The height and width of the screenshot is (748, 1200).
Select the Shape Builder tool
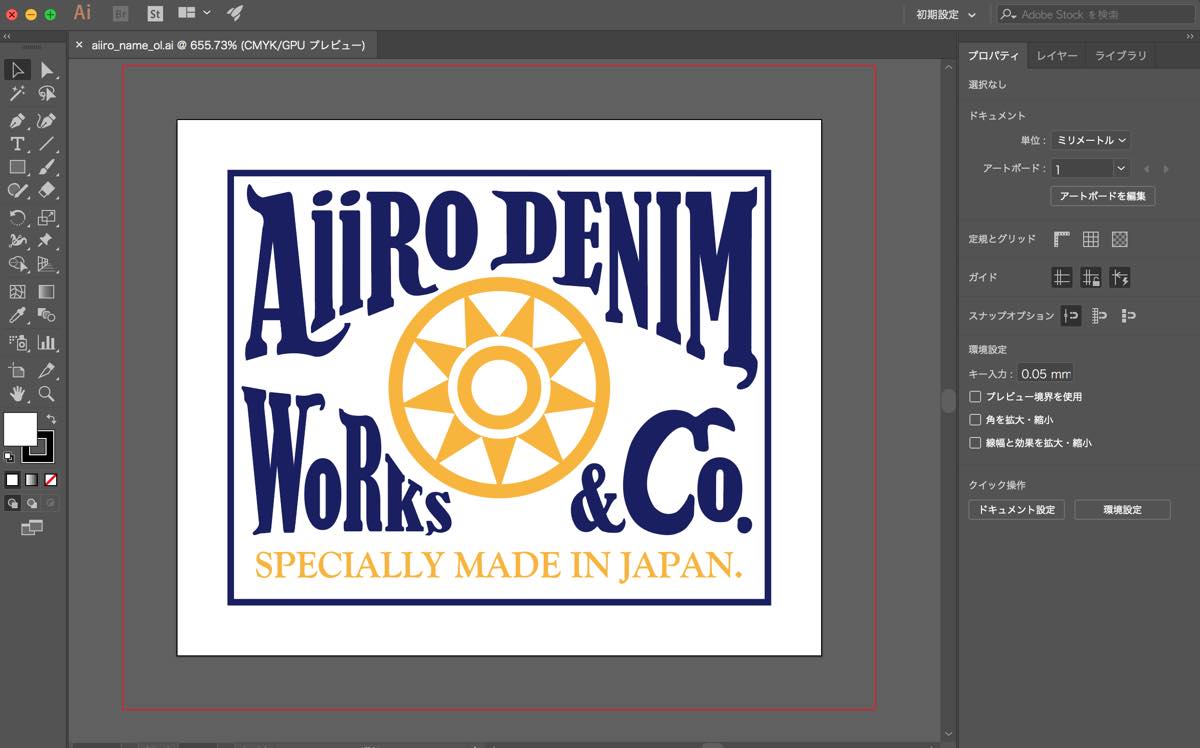click(17, 264)
